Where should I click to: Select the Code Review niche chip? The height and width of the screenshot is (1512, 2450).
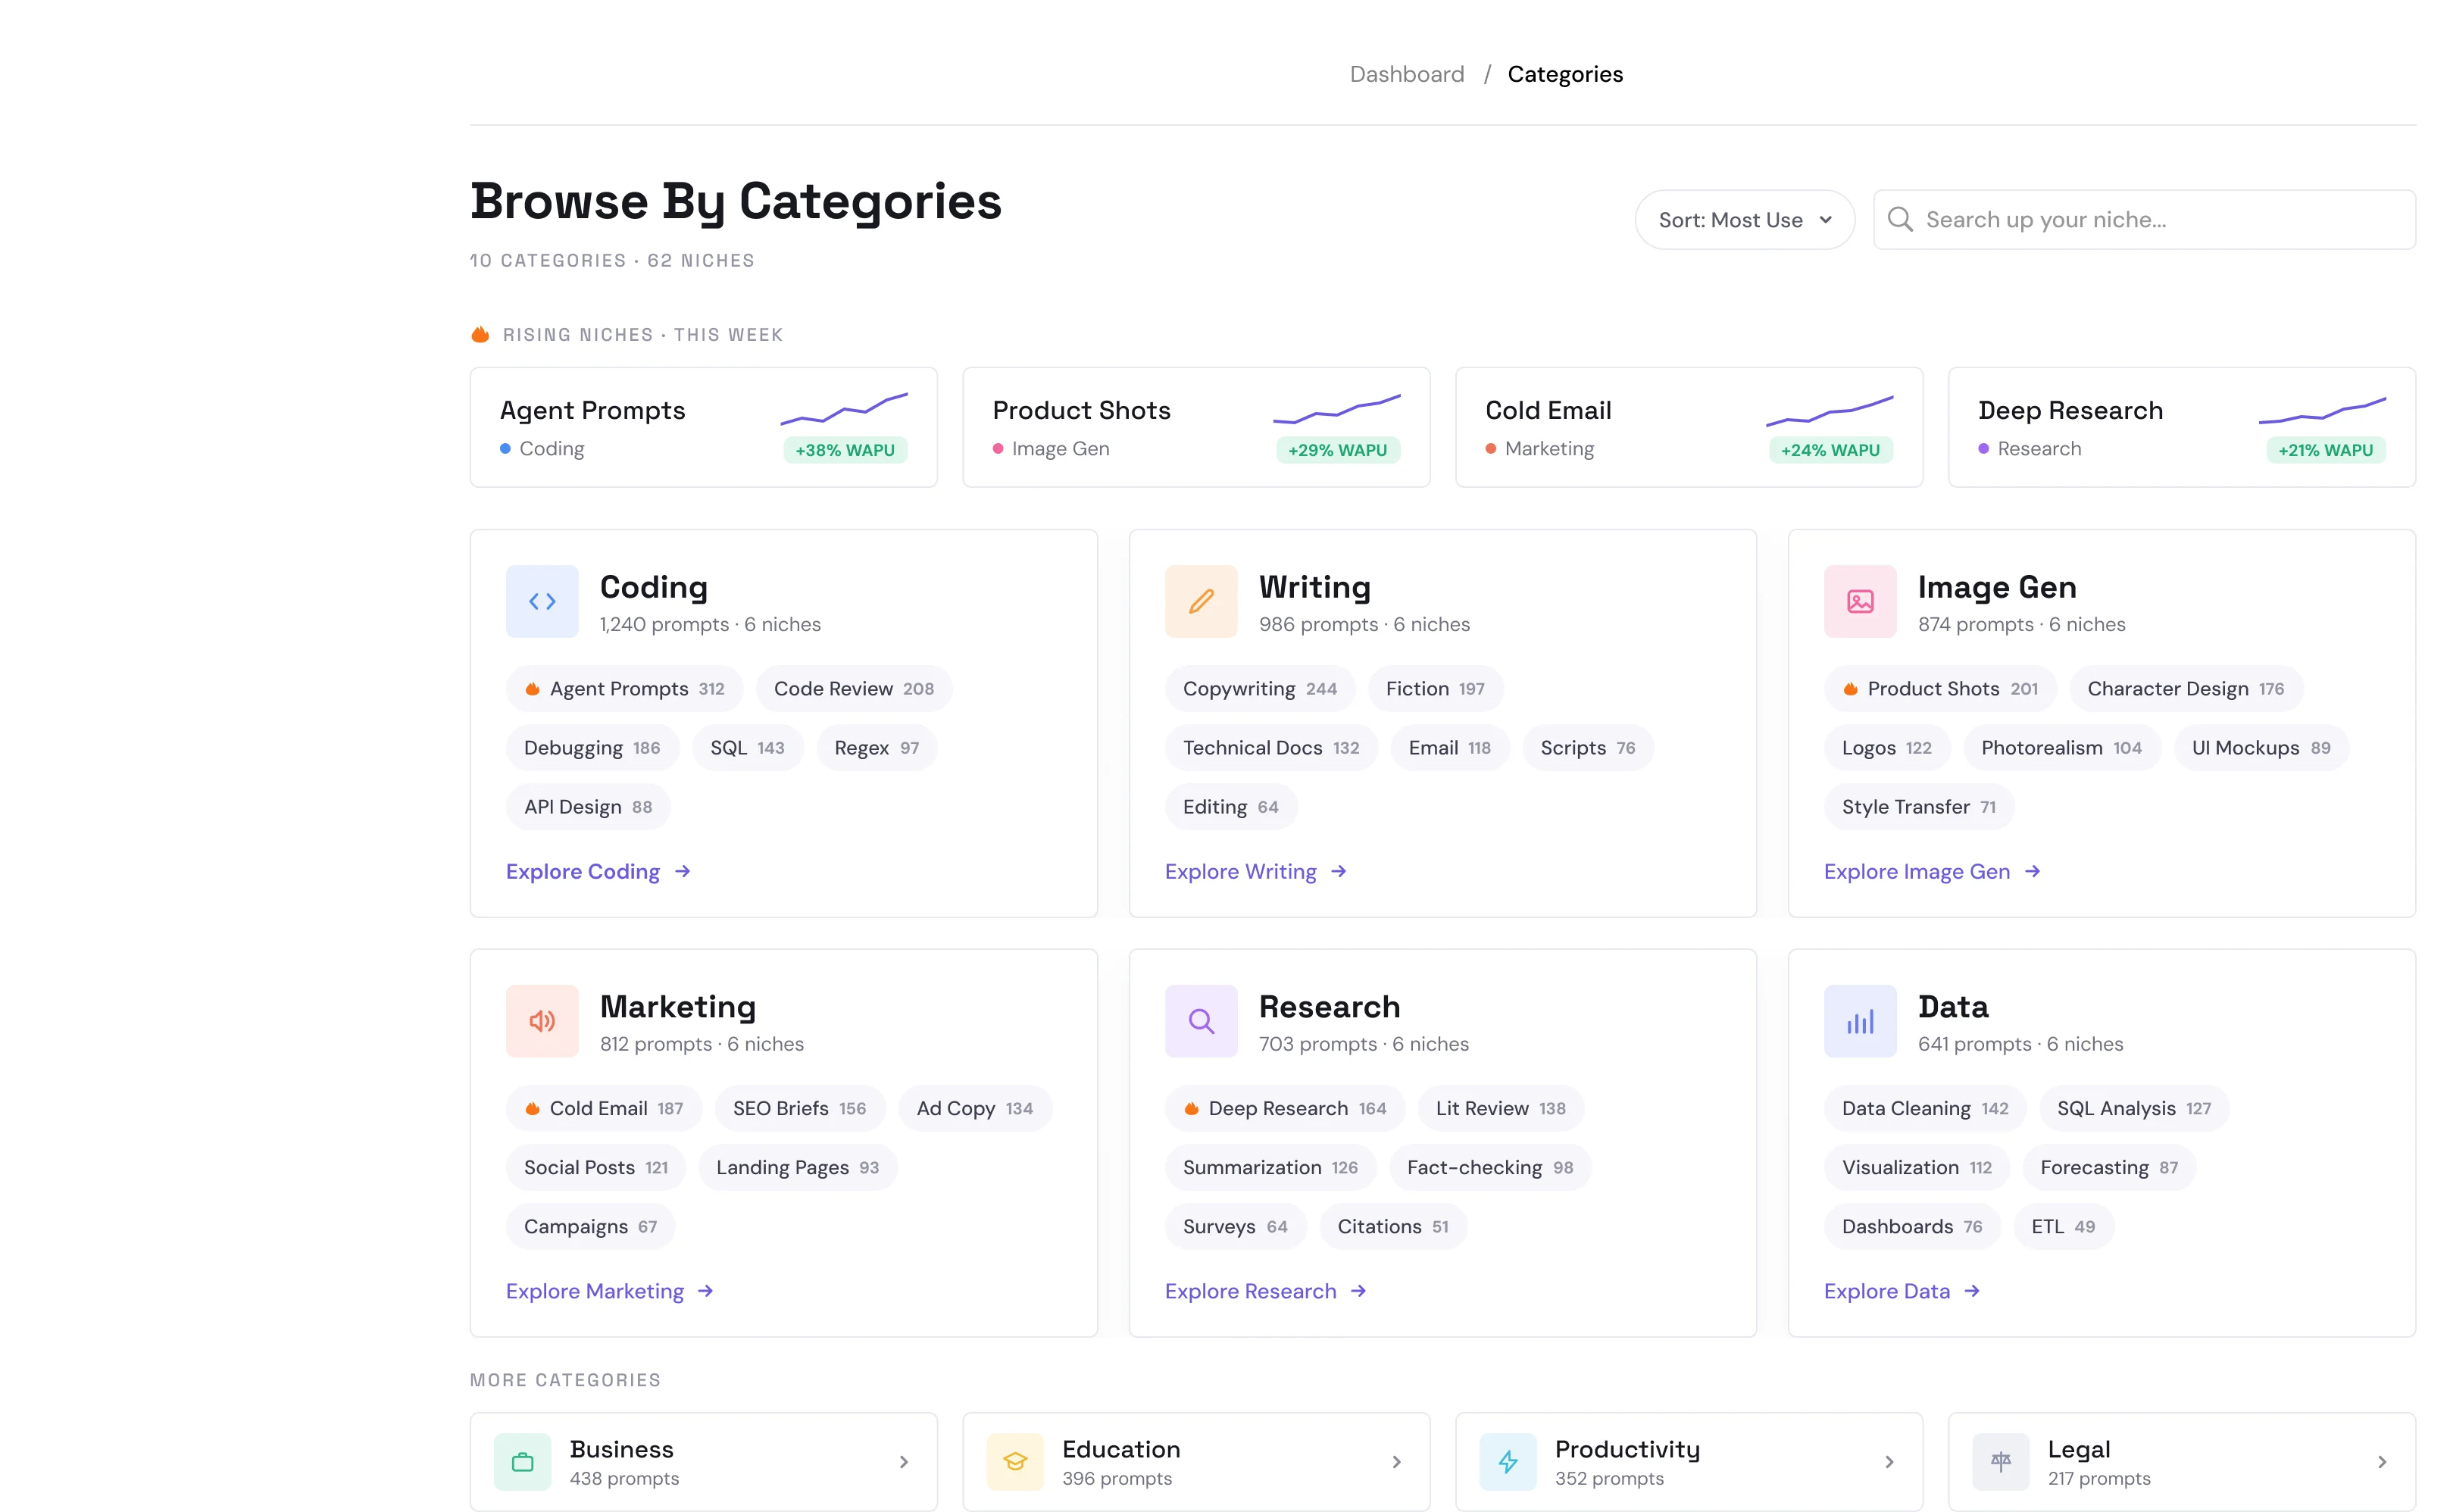[854, 689]
